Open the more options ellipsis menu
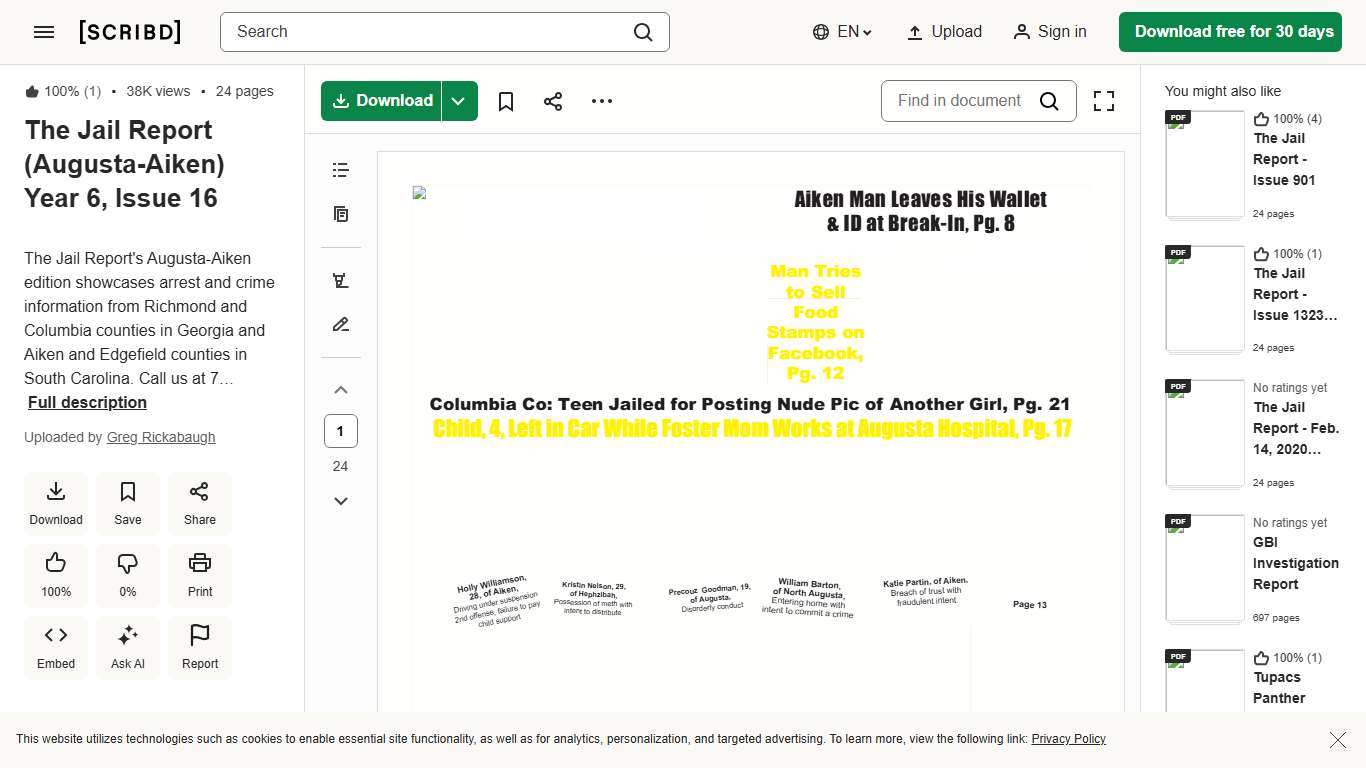Screen dimensions: 1366x768 (x=601, y=101)
